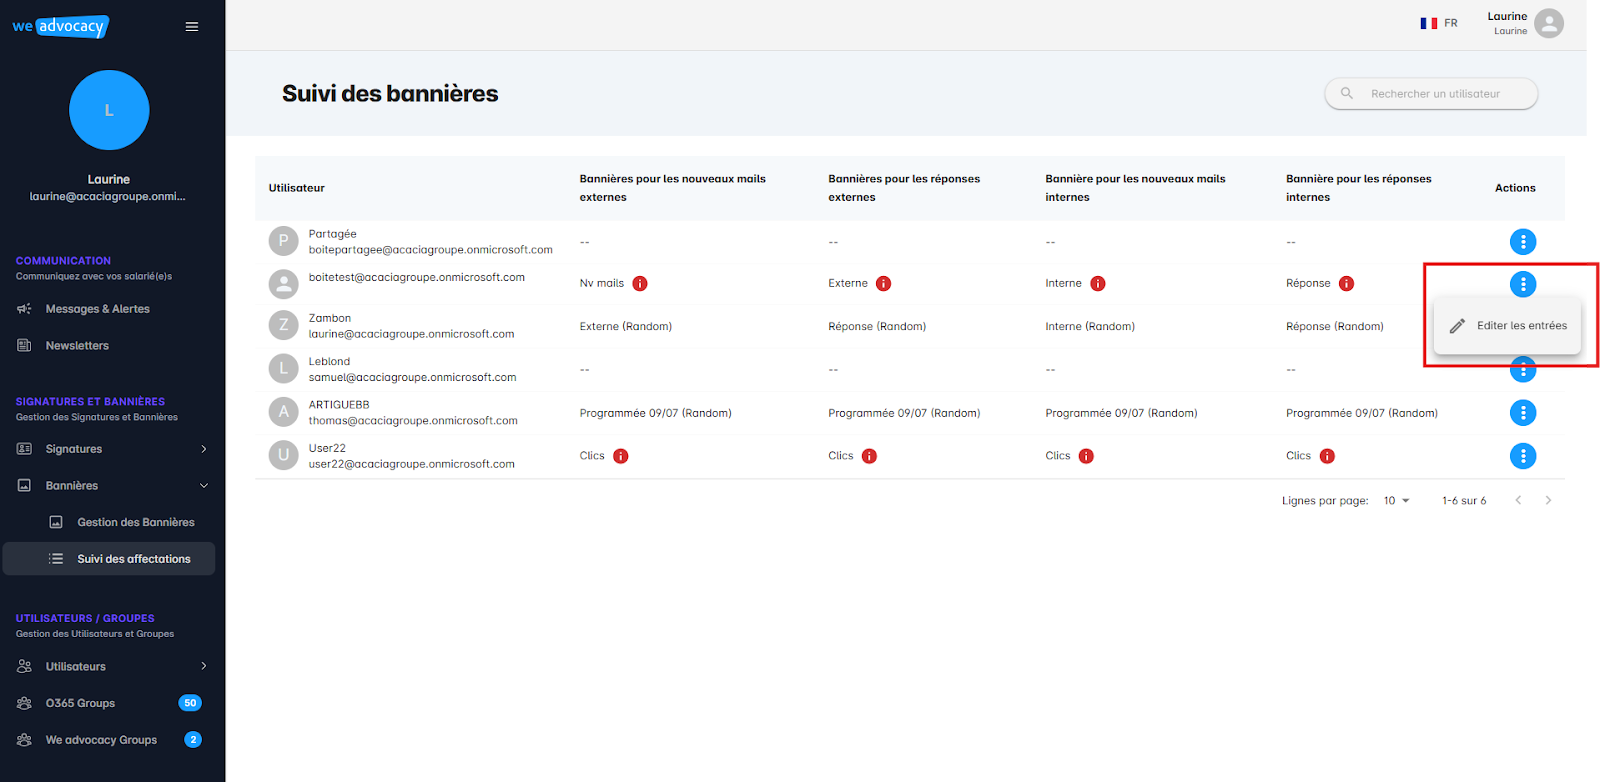The width and height of the screenshot is (1600, 782).
Task: Open Utilisateurs sidebar item
Action: point(109,666)
